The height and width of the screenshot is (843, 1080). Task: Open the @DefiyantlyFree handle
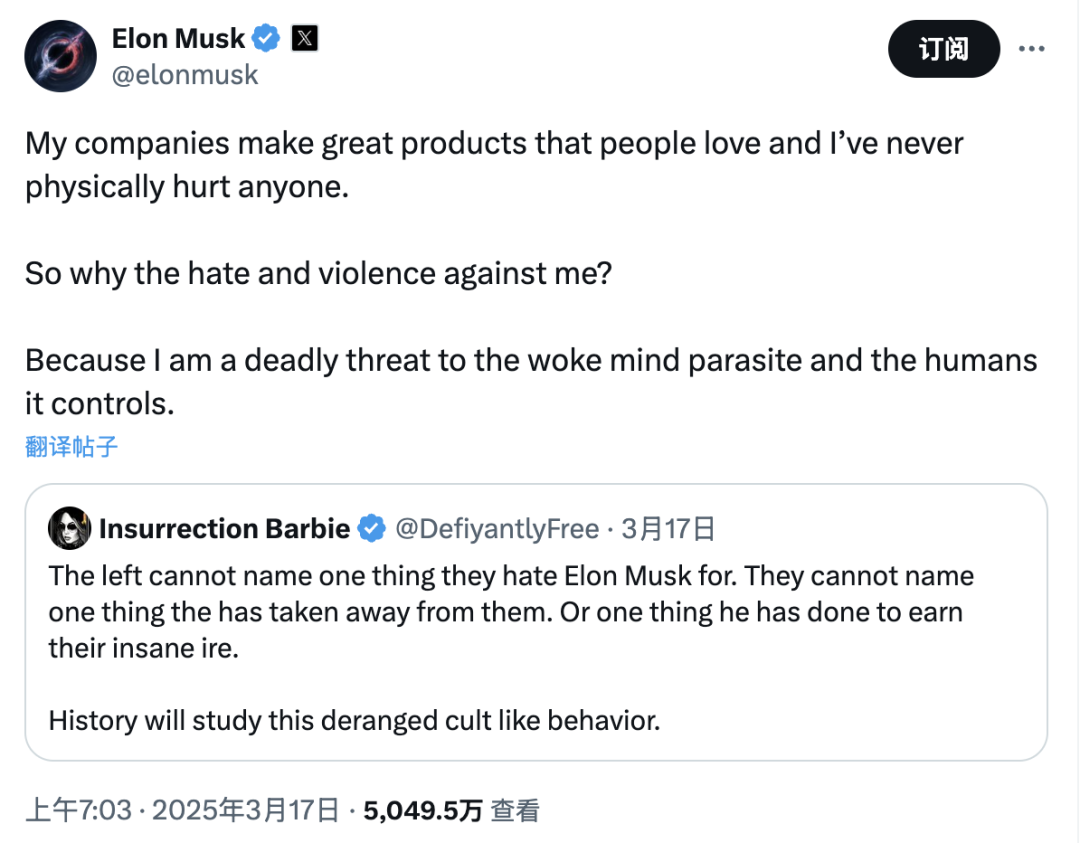tap(497, 528)
